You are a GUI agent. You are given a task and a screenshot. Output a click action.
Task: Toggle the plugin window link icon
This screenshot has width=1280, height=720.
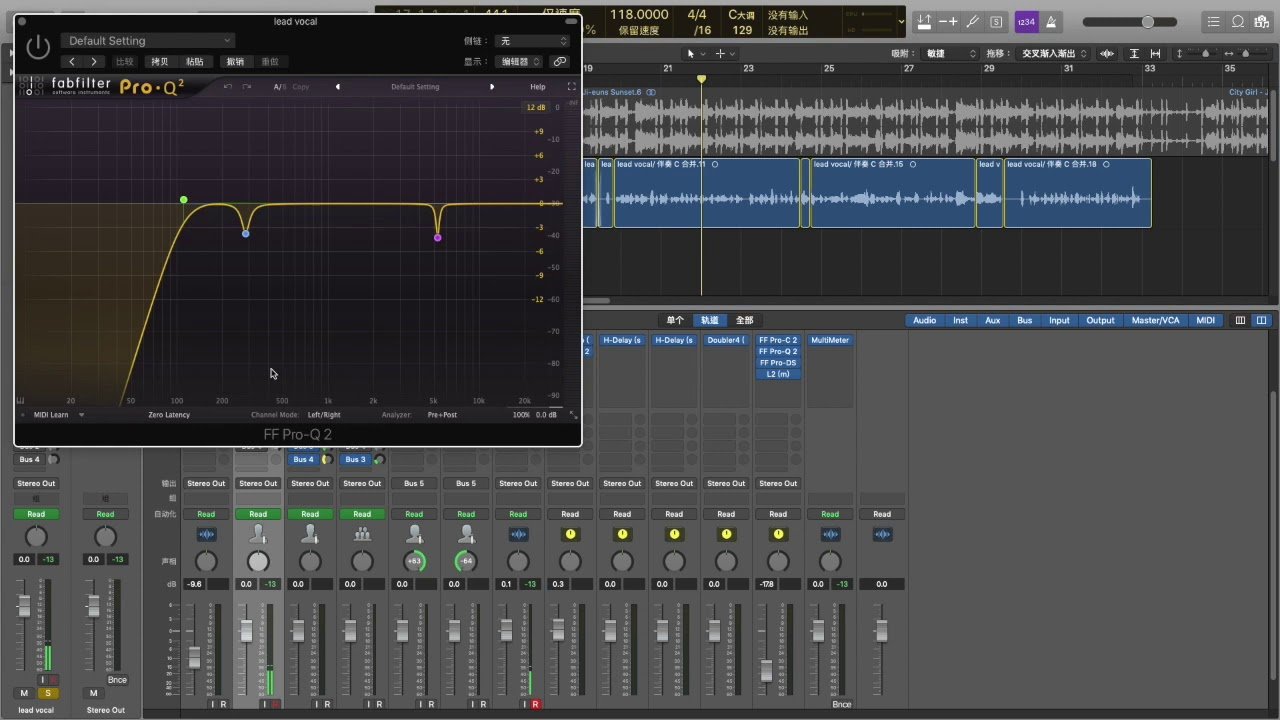pyautogui.click(x=560, y=62)
